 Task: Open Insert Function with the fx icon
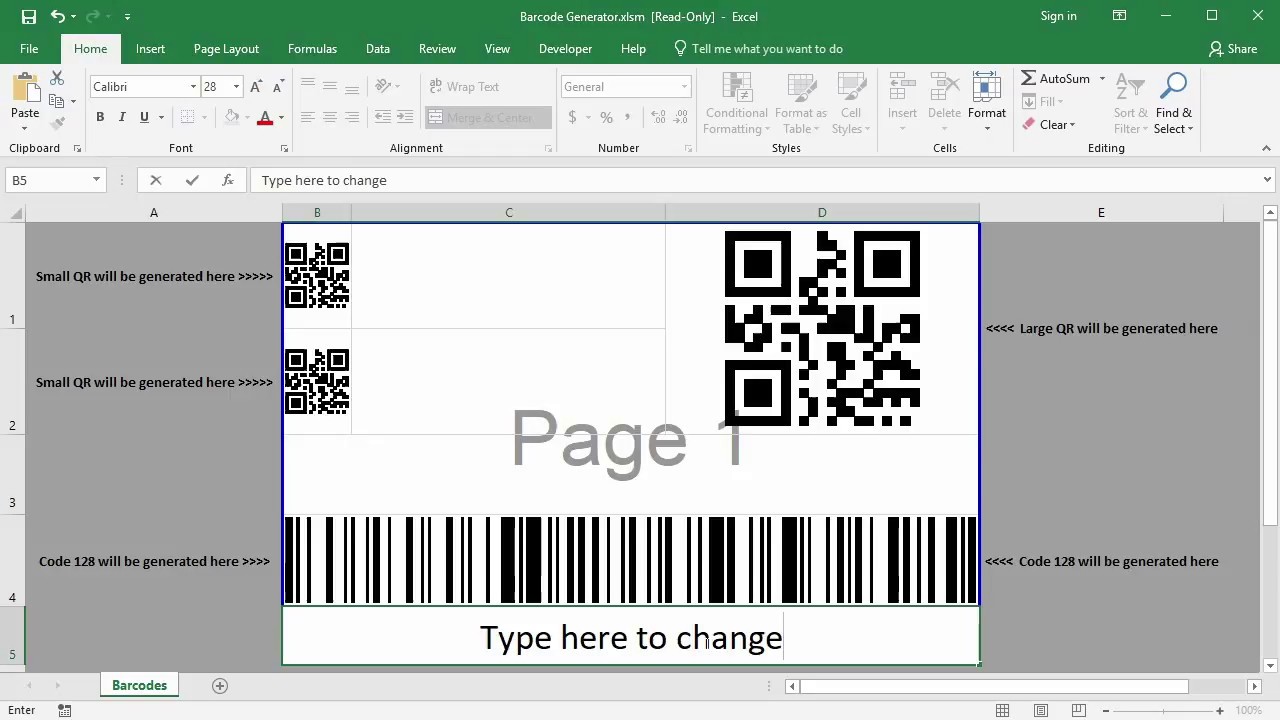click(x=228, y=180)
